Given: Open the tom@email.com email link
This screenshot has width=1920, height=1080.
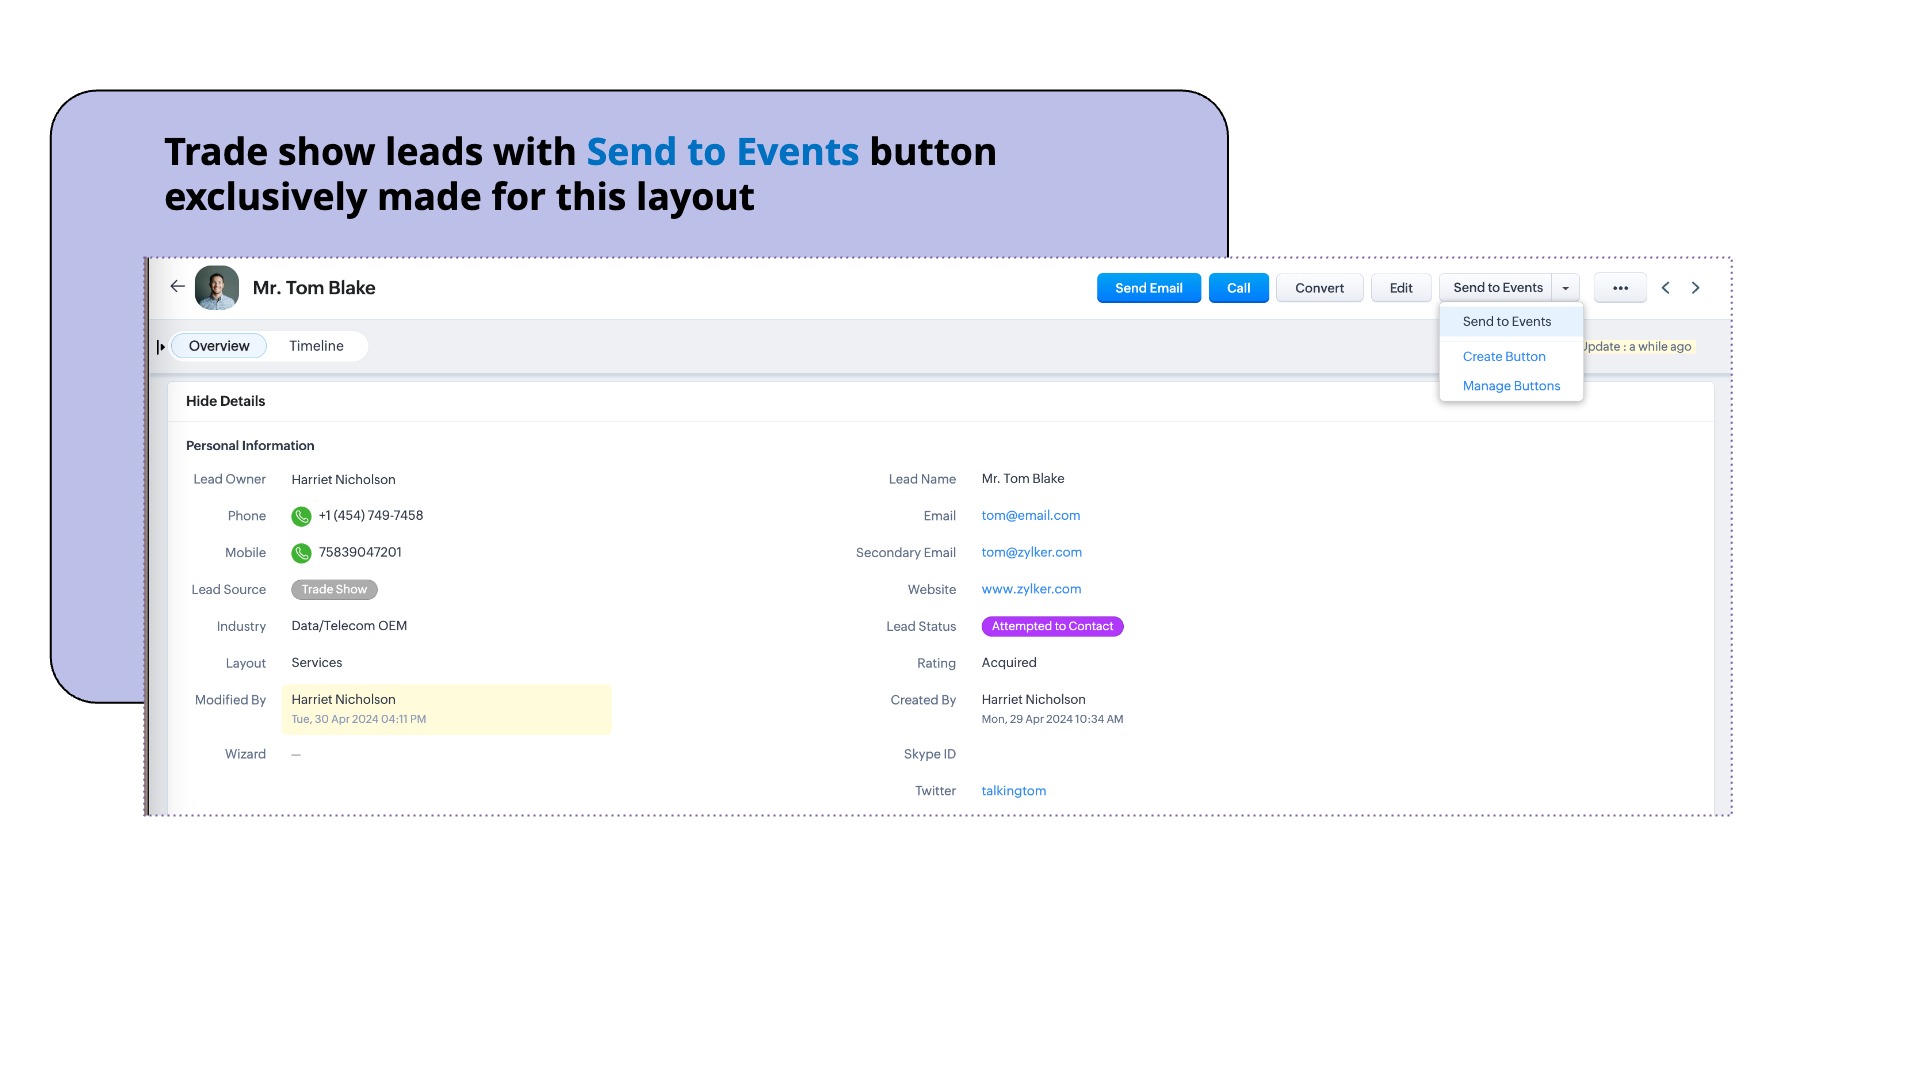Looking at the screenshot, I should tap(1031, 516).
